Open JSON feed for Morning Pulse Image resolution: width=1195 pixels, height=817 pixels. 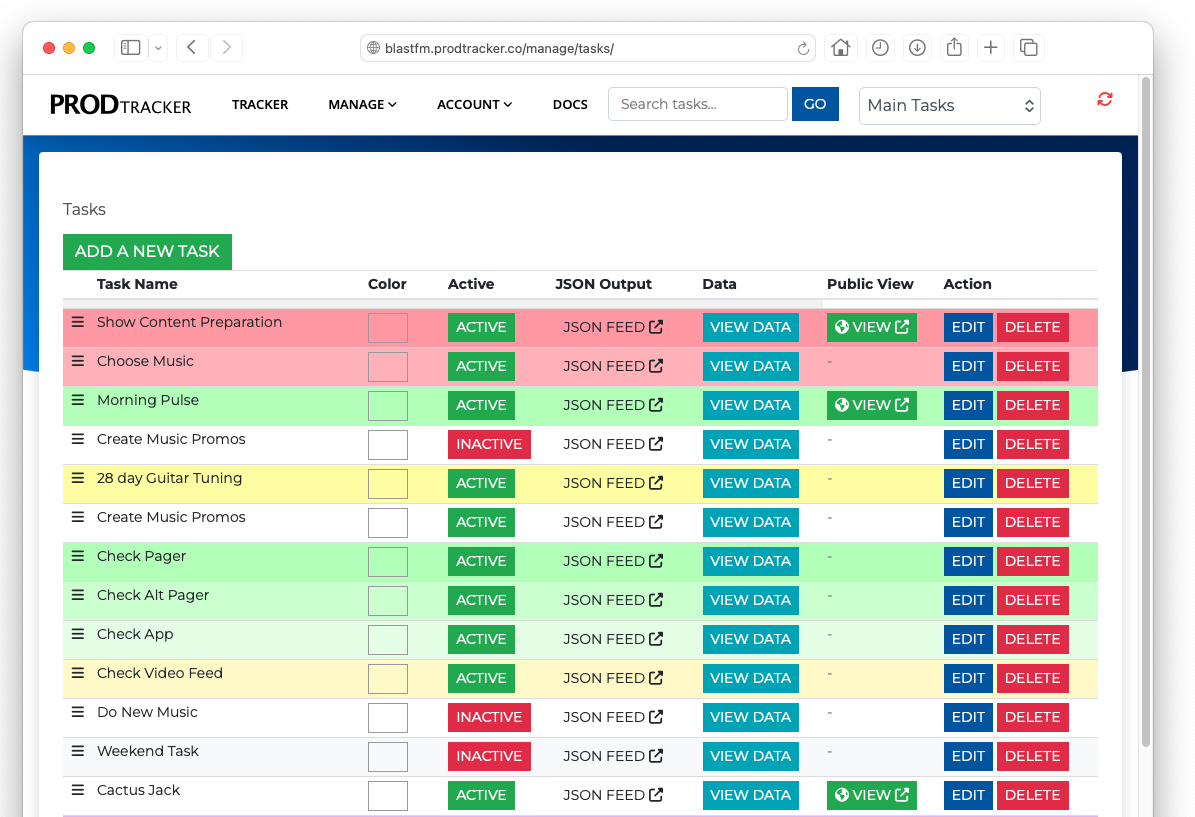coord(612,405)
